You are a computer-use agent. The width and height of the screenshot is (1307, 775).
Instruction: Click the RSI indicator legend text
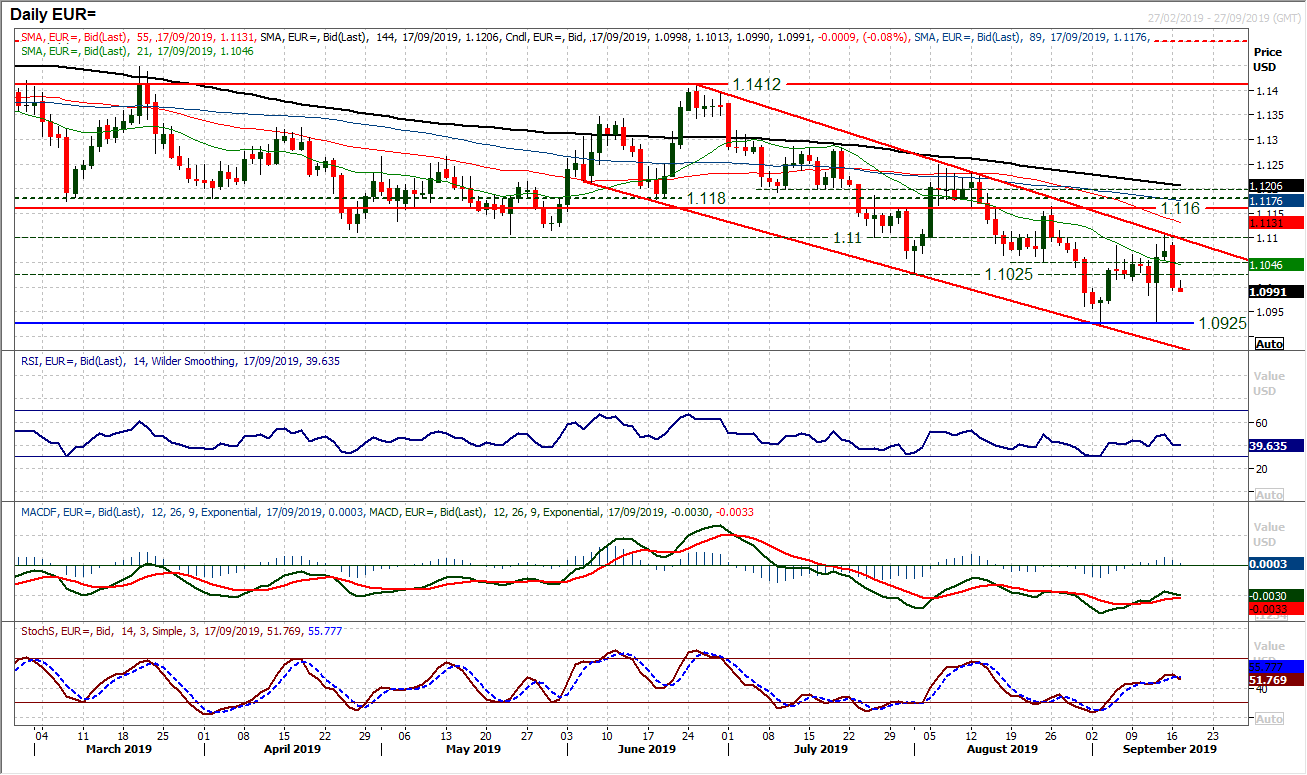pos(179,361)
